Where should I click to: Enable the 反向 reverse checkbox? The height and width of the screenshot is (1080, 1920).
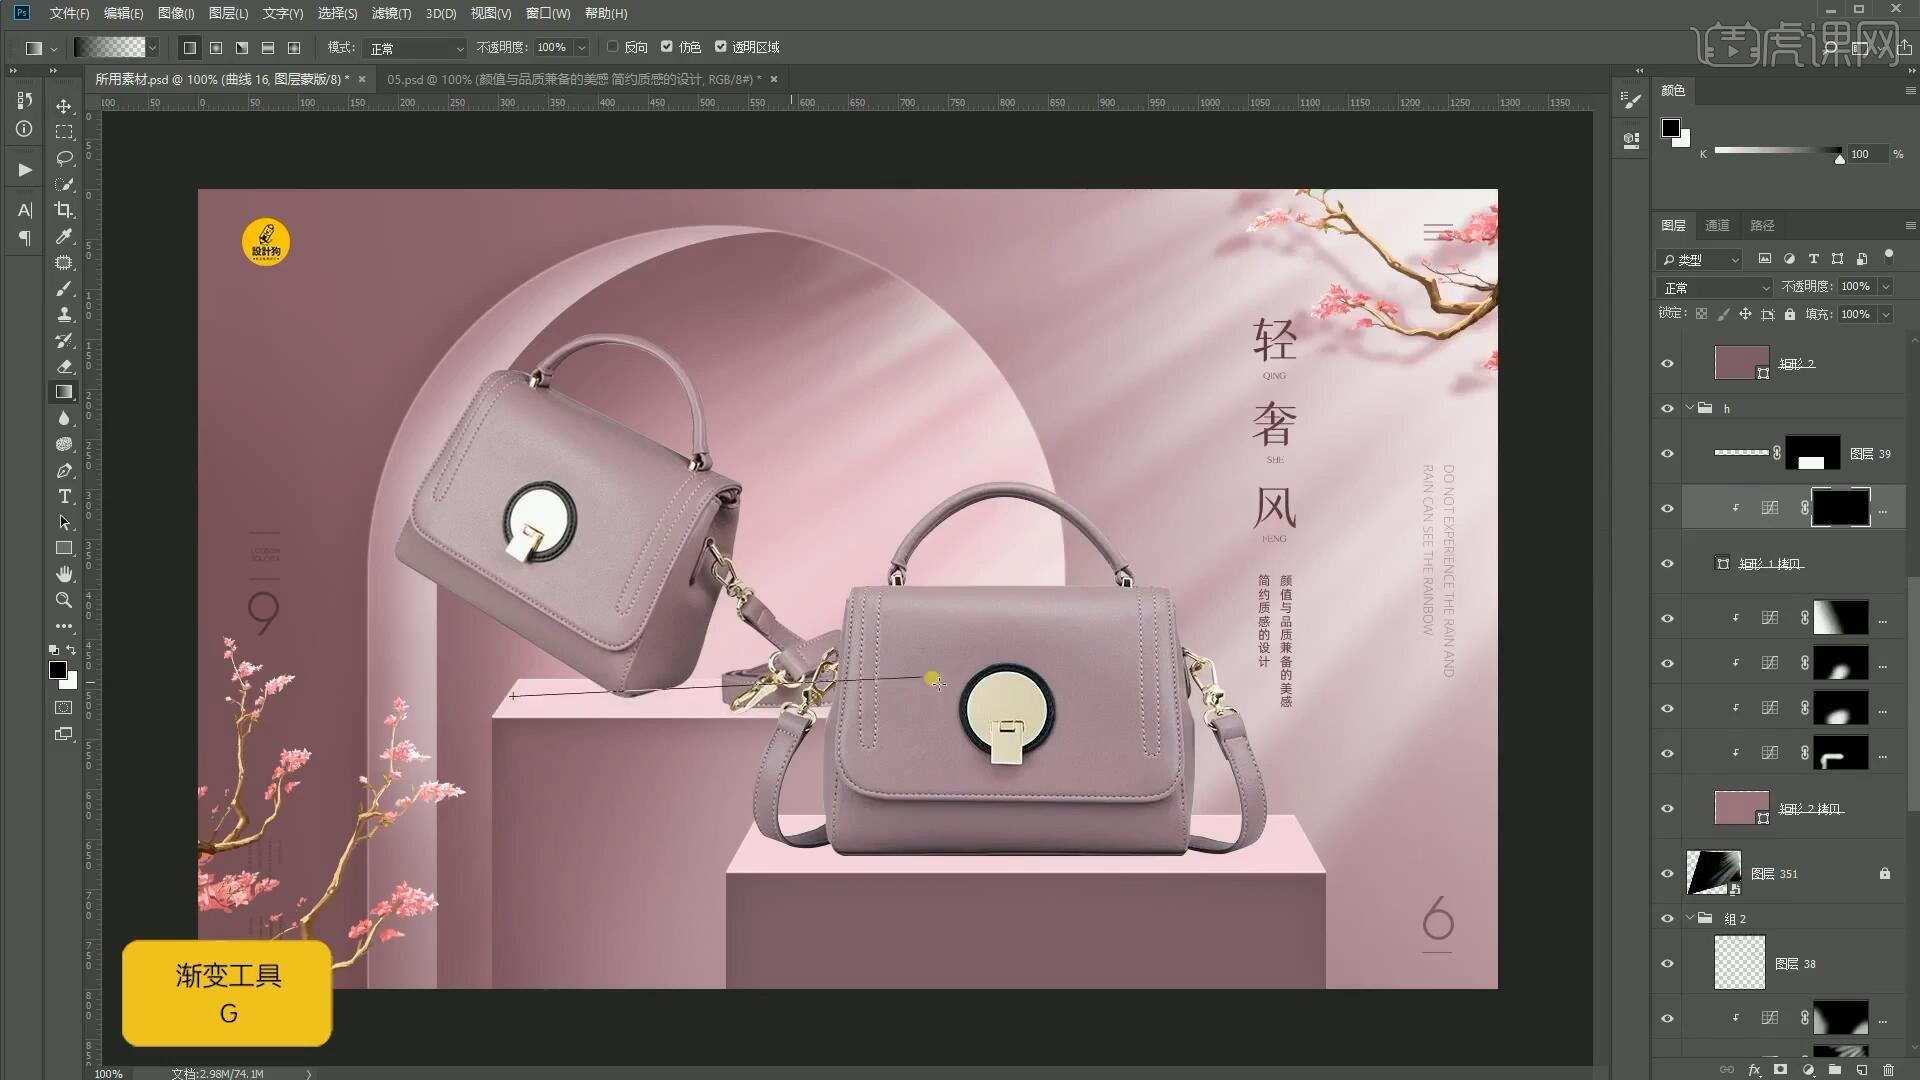tap(613, 47)
